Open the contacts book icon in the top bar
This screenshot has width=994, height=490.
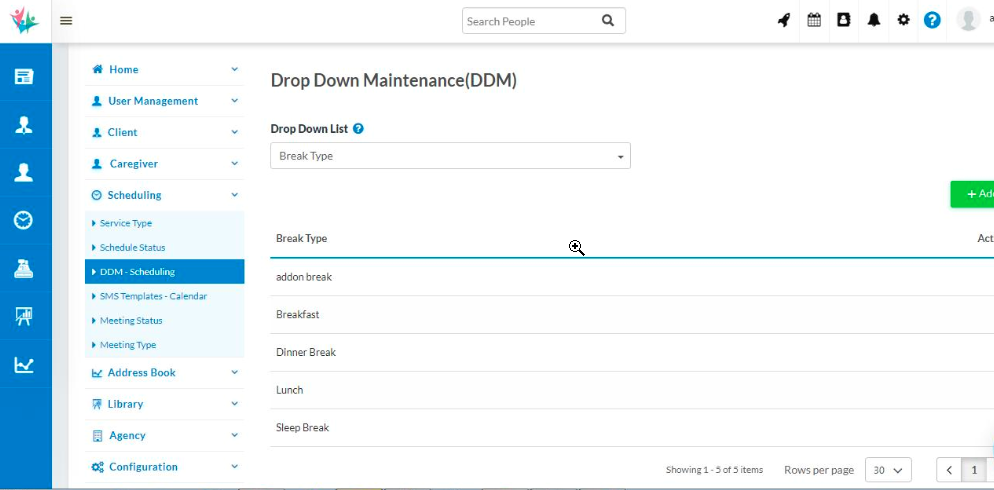(843, 20)
